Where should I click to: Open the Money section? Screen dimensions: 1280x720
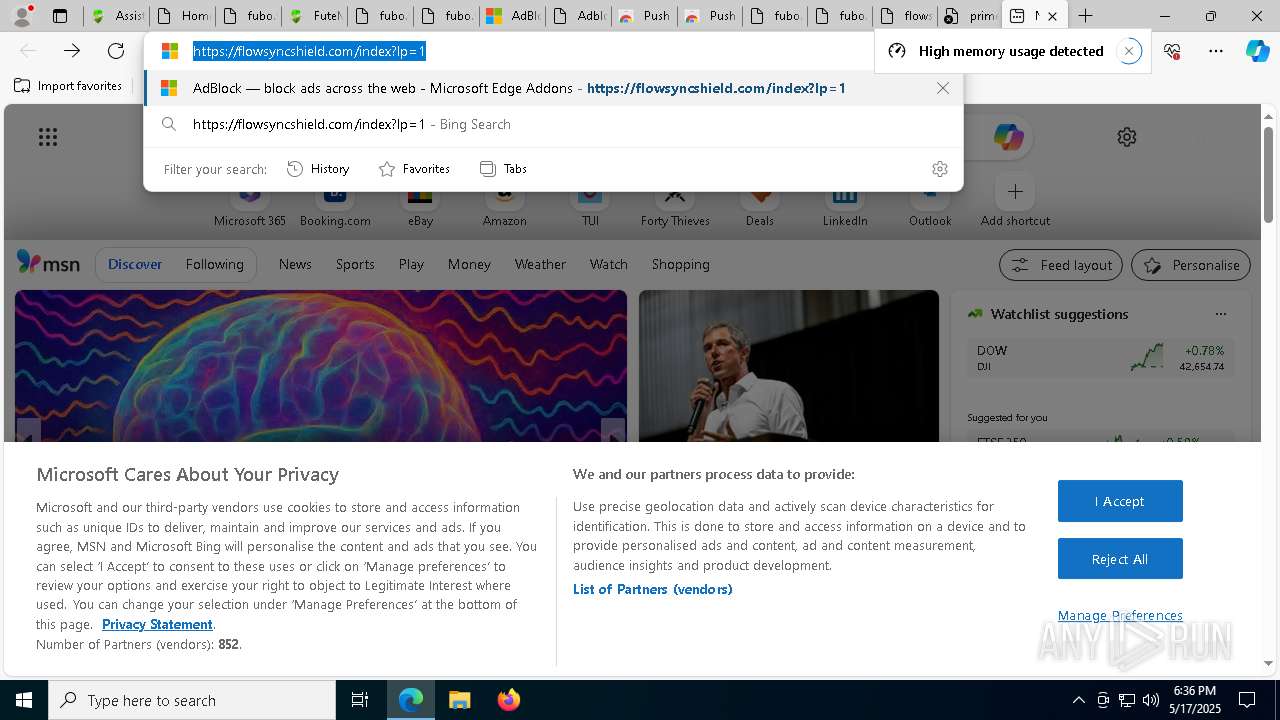tap(469, 264)
